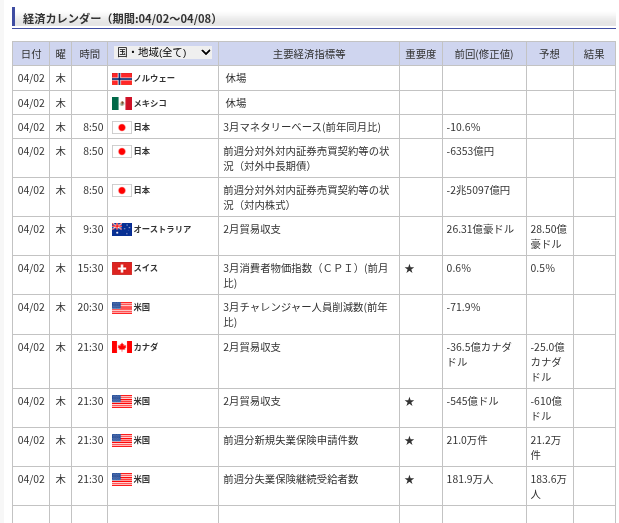Click the 日付 column header
Image resolution: width=619 pixels, height=523 pixels.
[31, 54]
